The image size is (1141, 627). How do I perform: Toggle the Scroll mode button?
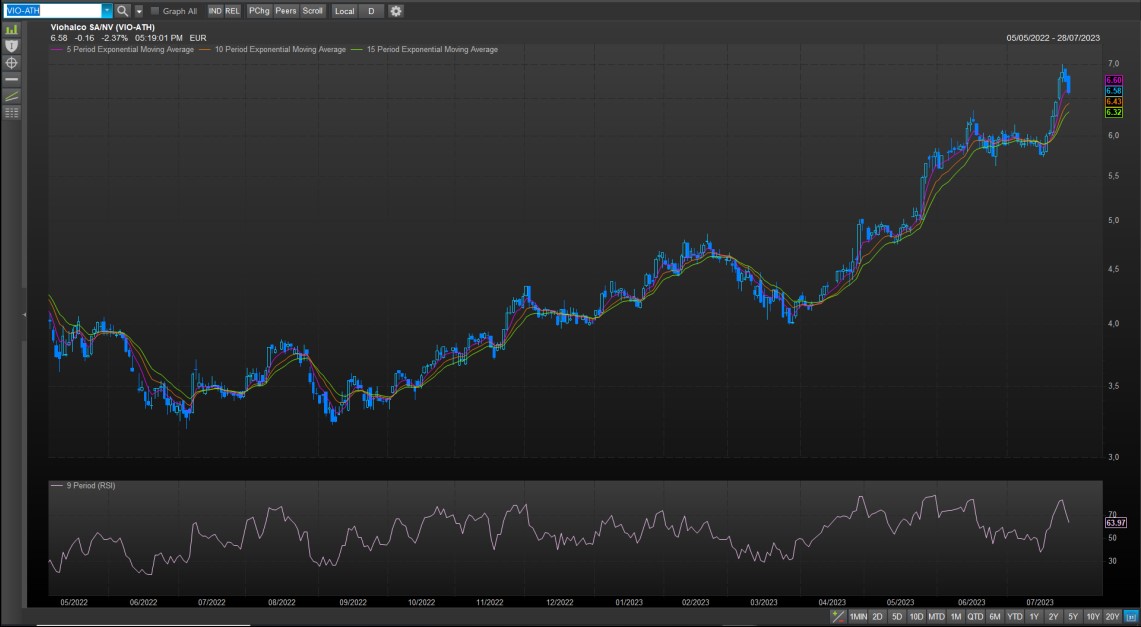tap(313, 10)
